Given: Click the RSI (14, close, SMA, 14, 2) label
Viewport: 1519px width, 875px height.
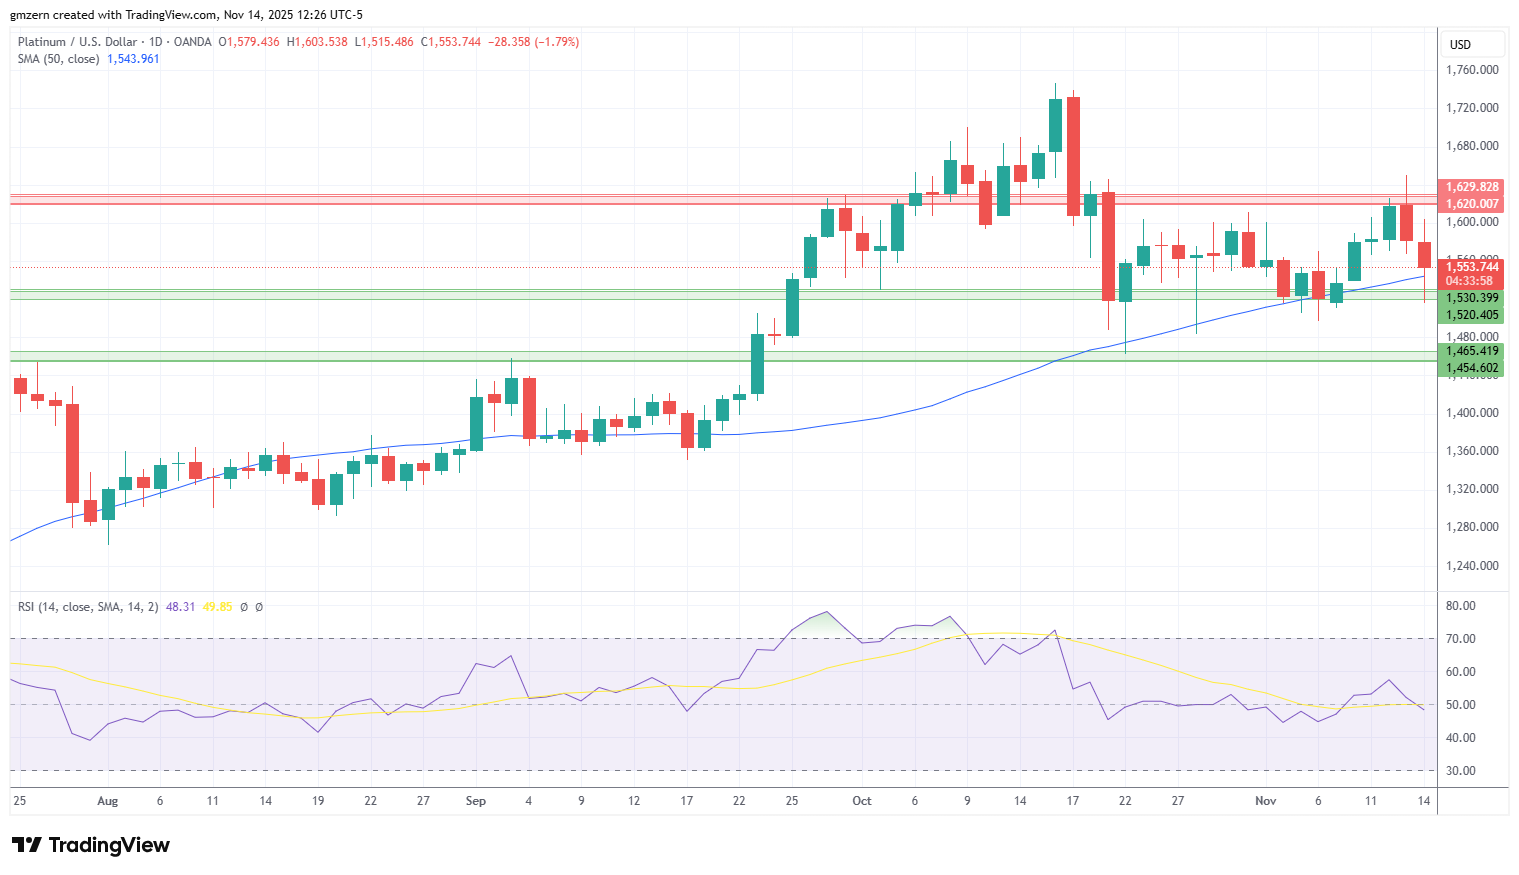Looking at the screenshot, I should 88,607.
